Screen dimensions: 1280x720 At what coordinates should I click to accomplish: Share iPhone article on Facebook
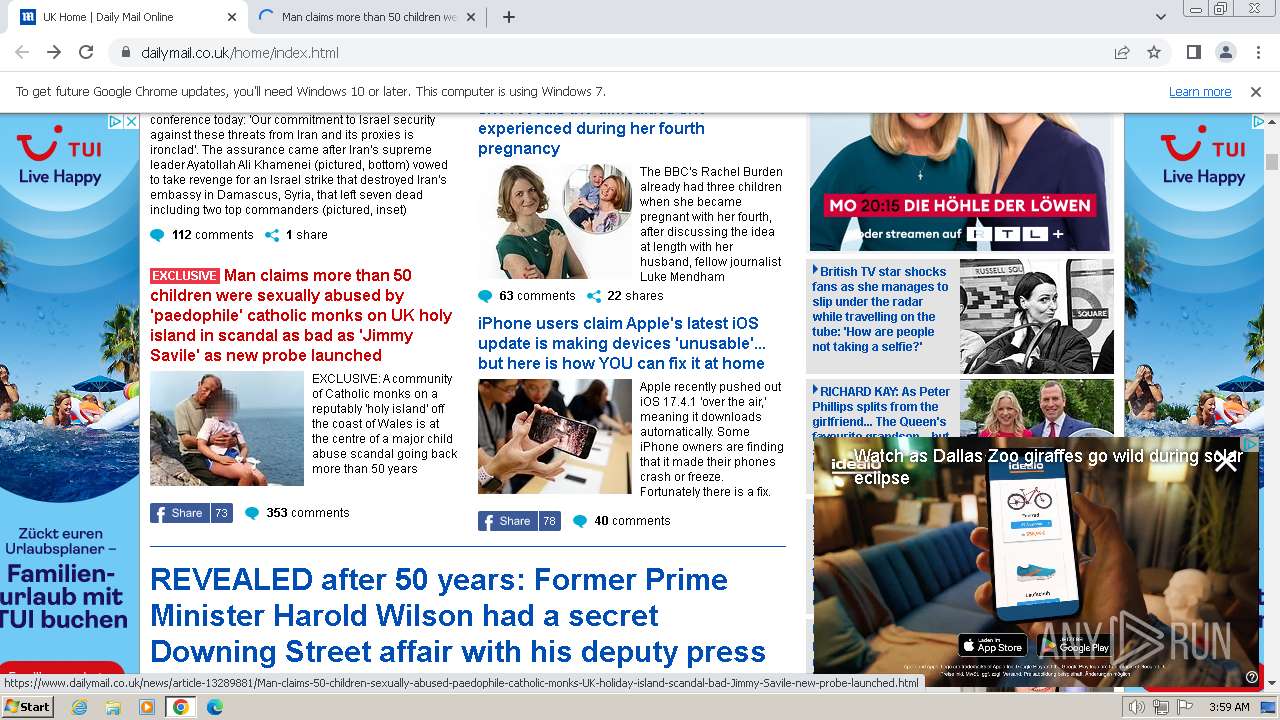tap(519, 521)
